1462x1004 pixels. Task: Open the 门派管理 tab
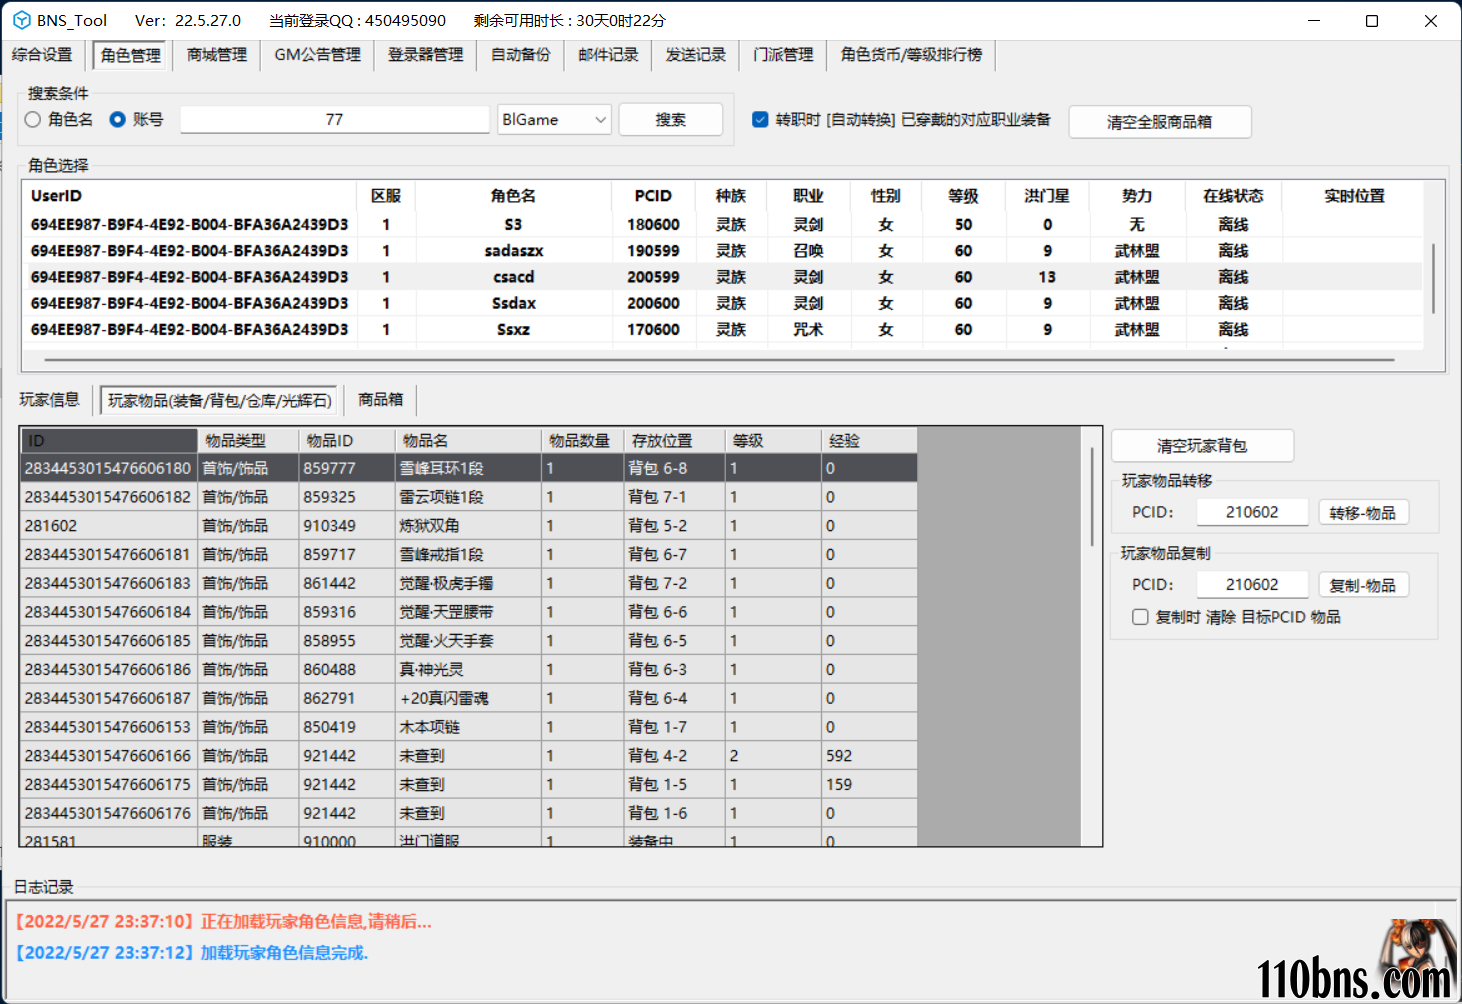pyautogui.click(x=783, y=55)
